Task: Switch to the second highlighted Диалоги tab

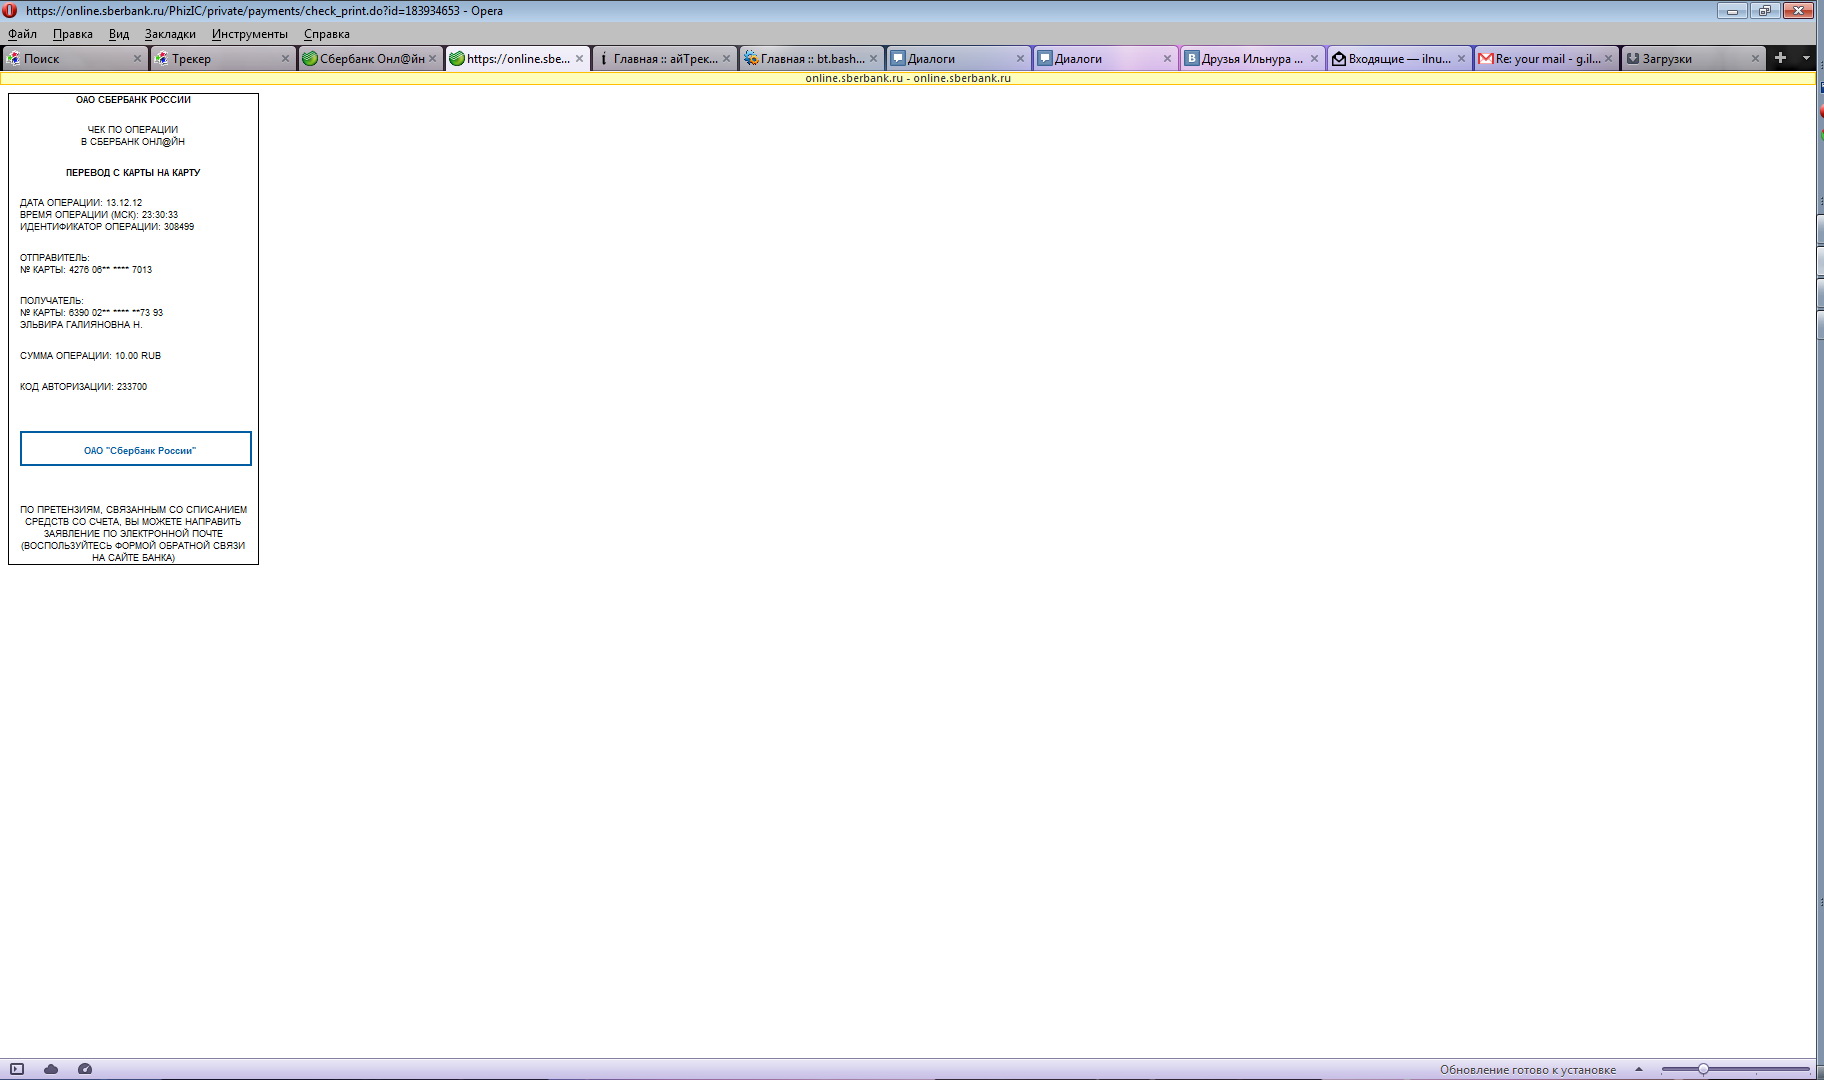Action: (1105, 59)
